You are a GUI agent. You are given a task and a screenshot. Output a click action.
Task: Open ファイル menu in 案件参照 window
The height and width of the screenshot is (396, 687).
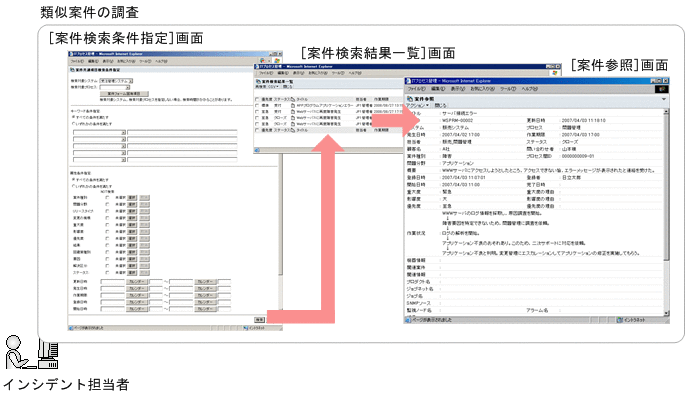417,89
